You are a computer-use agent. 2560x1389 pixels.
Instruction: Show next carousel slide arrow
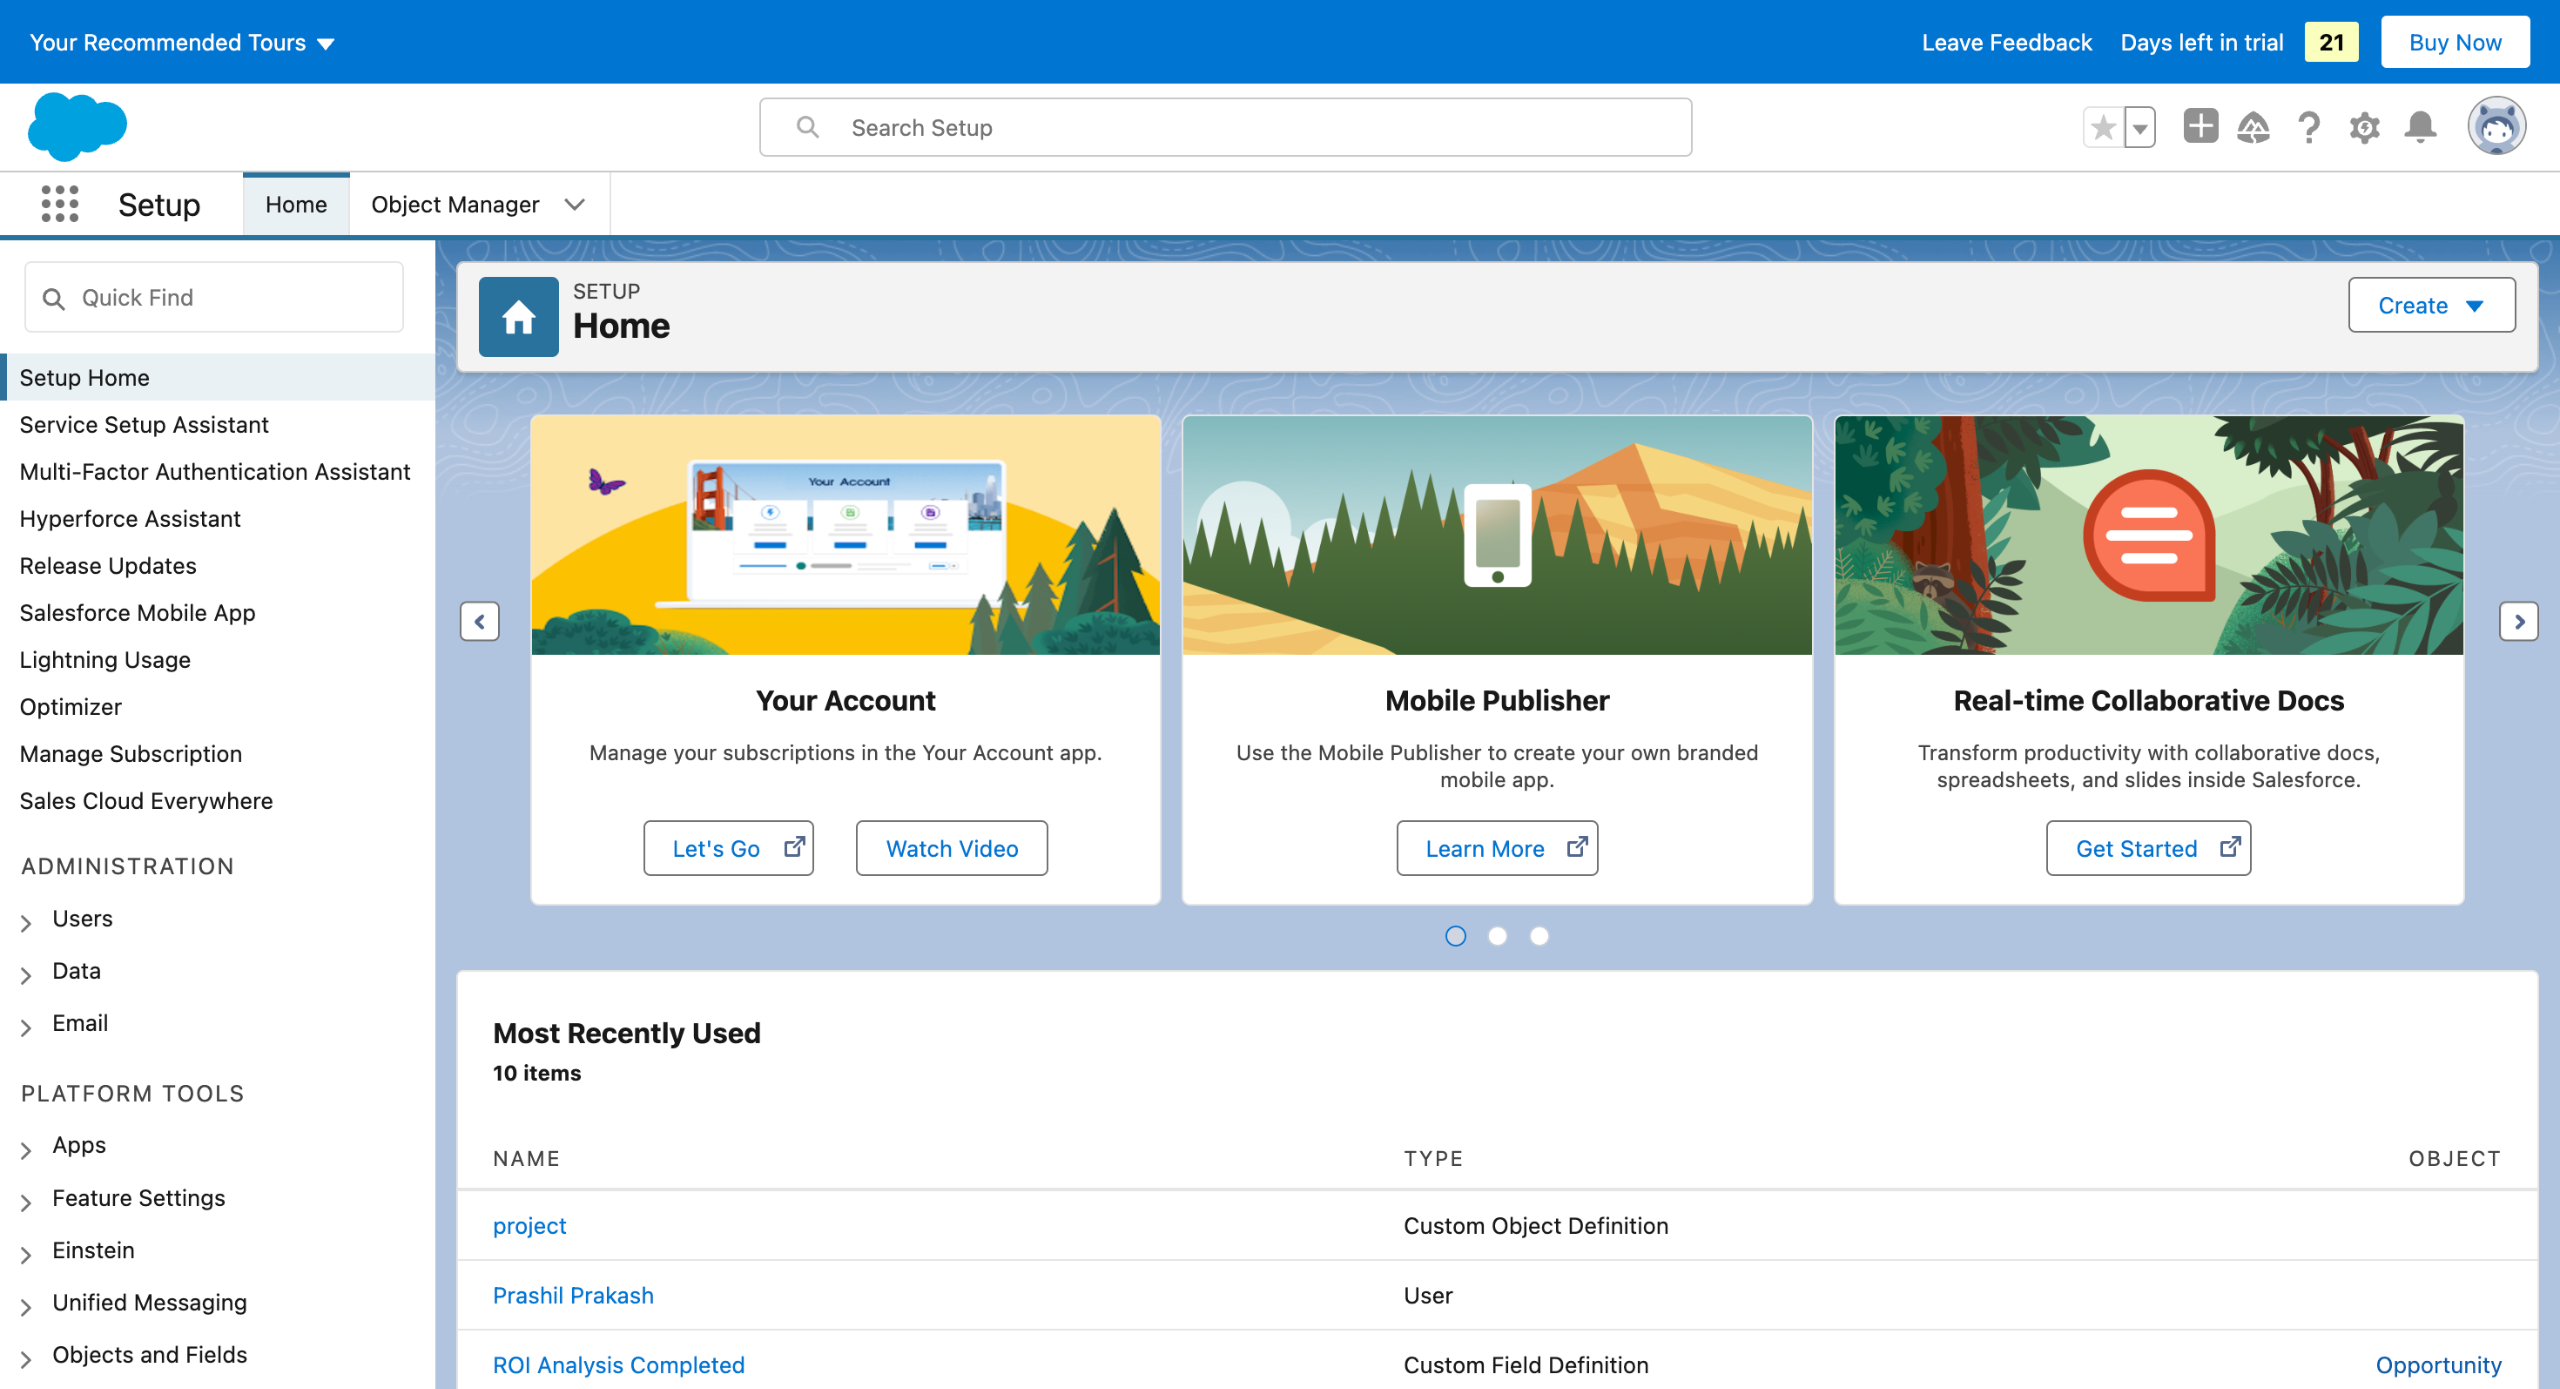2519,621
